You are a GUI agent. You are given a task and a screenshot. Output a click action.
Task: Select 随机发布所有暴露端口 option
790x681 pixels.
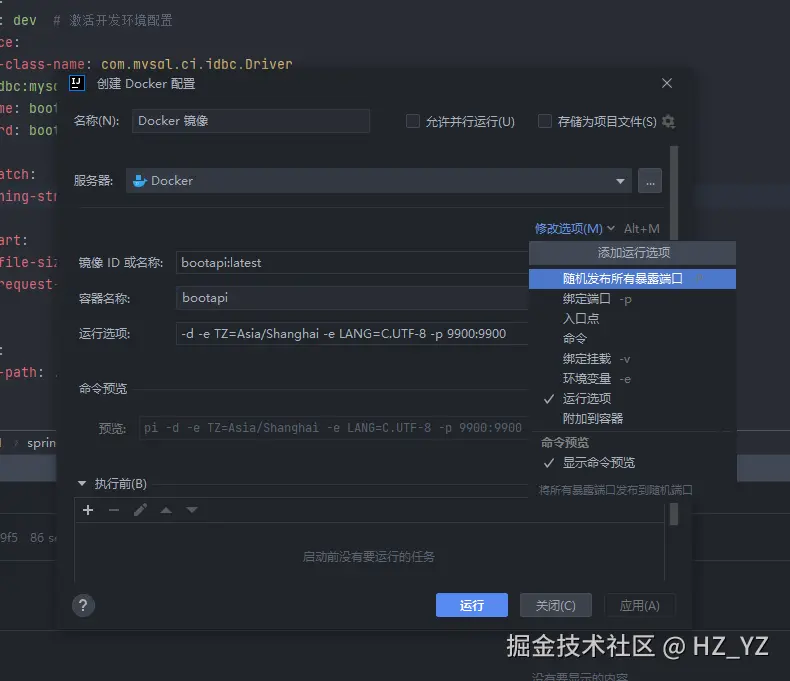point(632,279)
